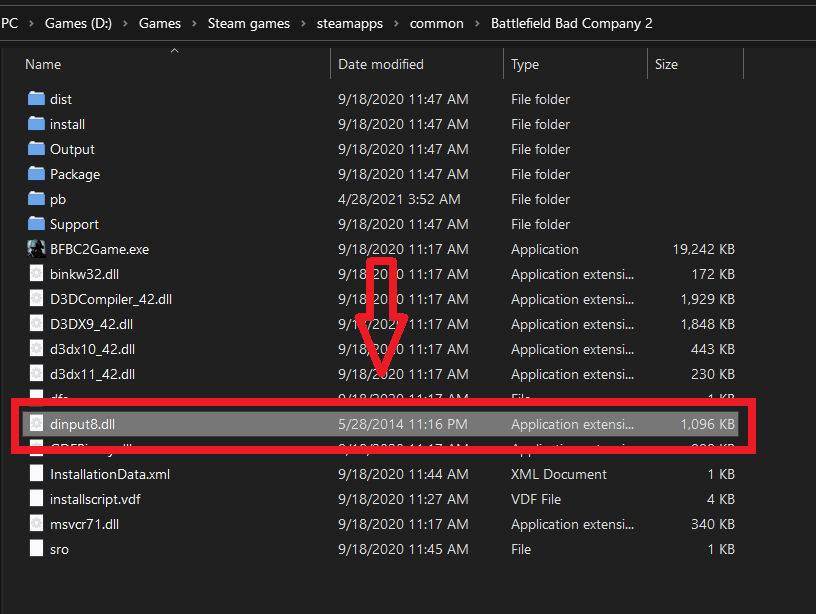The image size is (816, 614).
Task: Click 5/28/2014 11:16 PM date entry
Action: pyautogui.click(x=403, y=424)
